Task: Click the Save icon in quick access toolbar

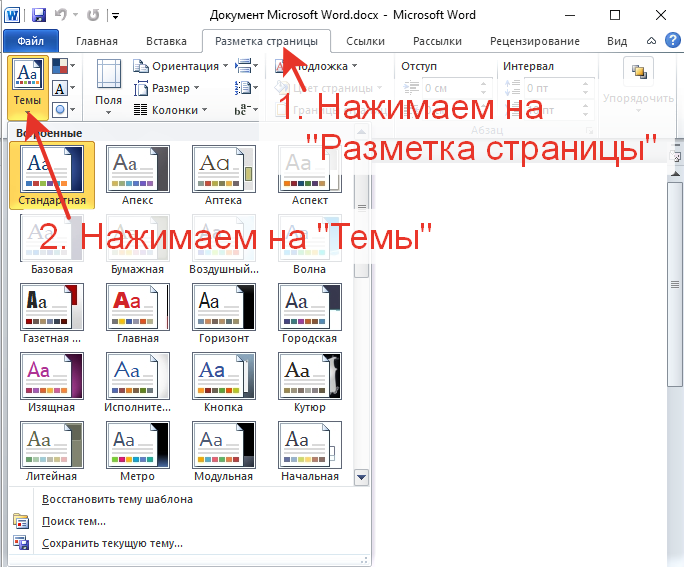Action: pos(39,15)
